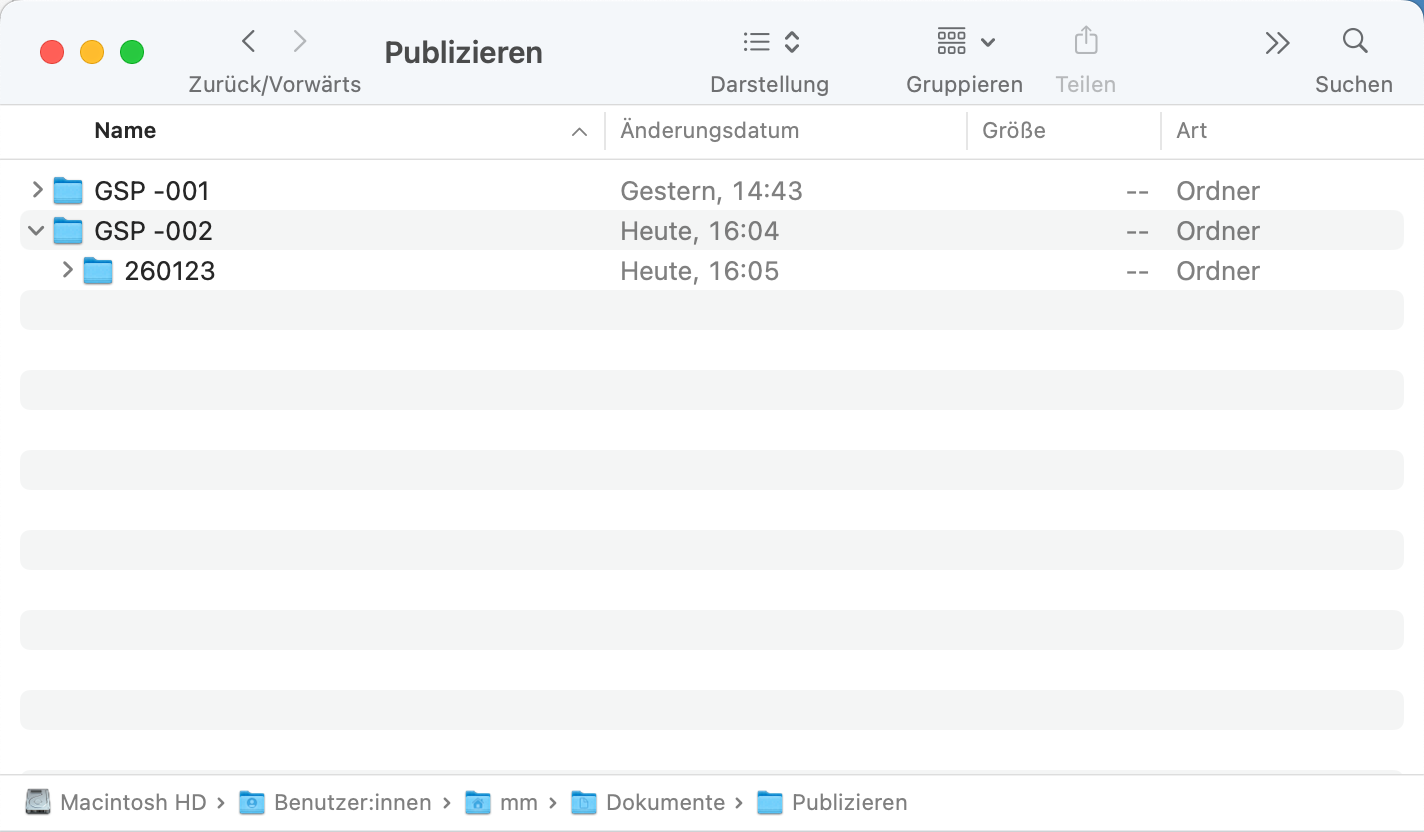Click the Macintosh HD disk icon
Image resolution: width=1424 pixels, height=832 pixels.
coord(38,802)
